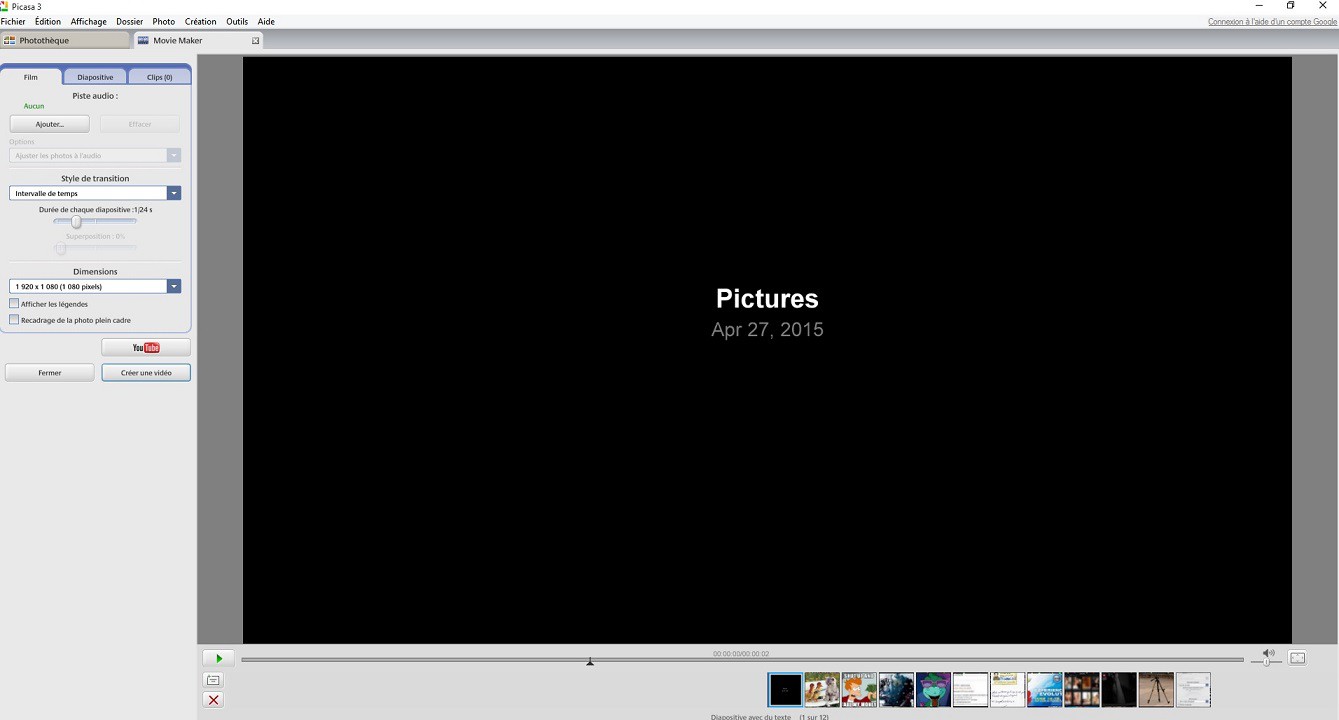The height and width of the screenshot is (720, 1339).
Task: Select the orange Futurama meme thumbnail
Action: point(859,690)
